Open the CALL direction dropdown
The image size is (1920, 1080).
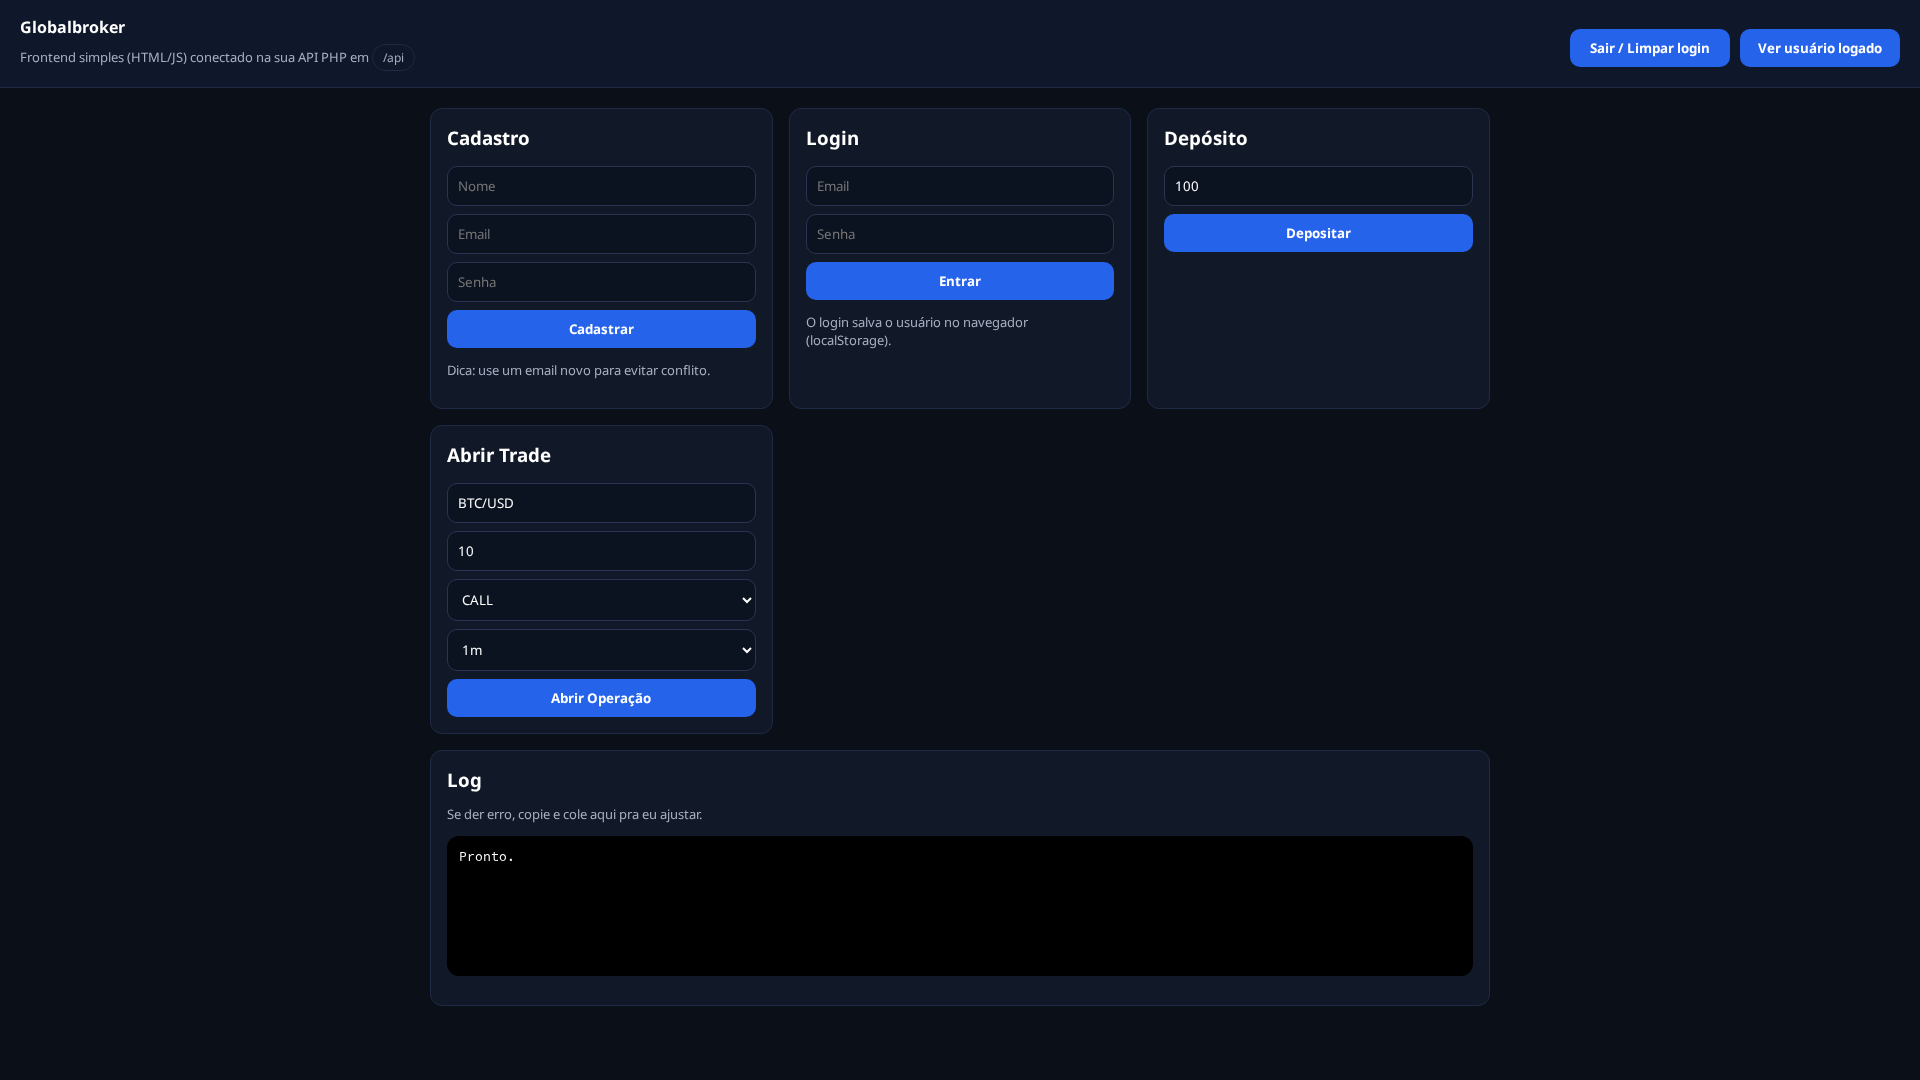click(x=600, y=599)
